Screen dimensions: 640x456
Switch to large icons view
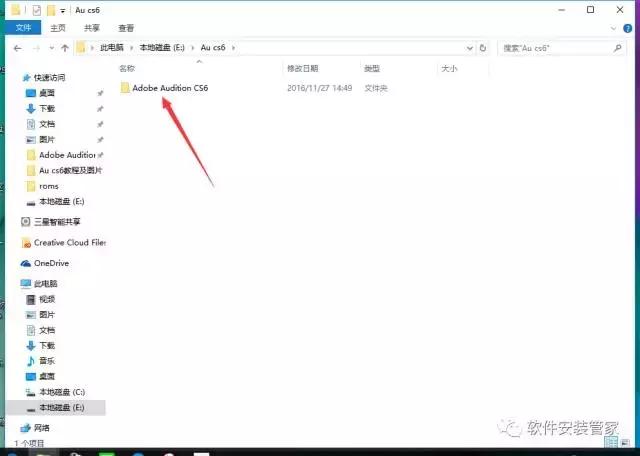pyautogui.click(x=625, y=442)
